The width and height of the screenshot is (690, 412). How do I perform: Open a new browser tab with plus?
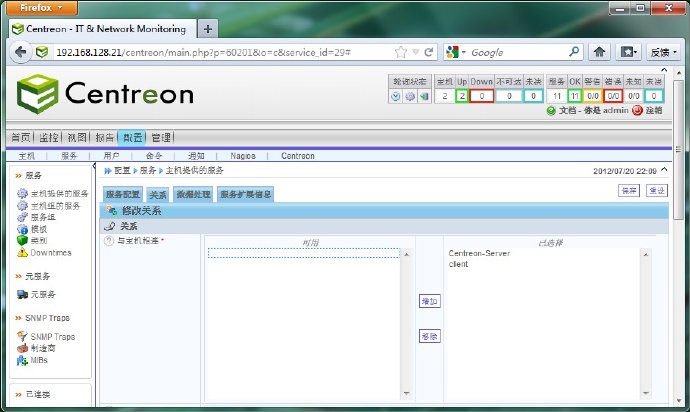click(208, 29)
